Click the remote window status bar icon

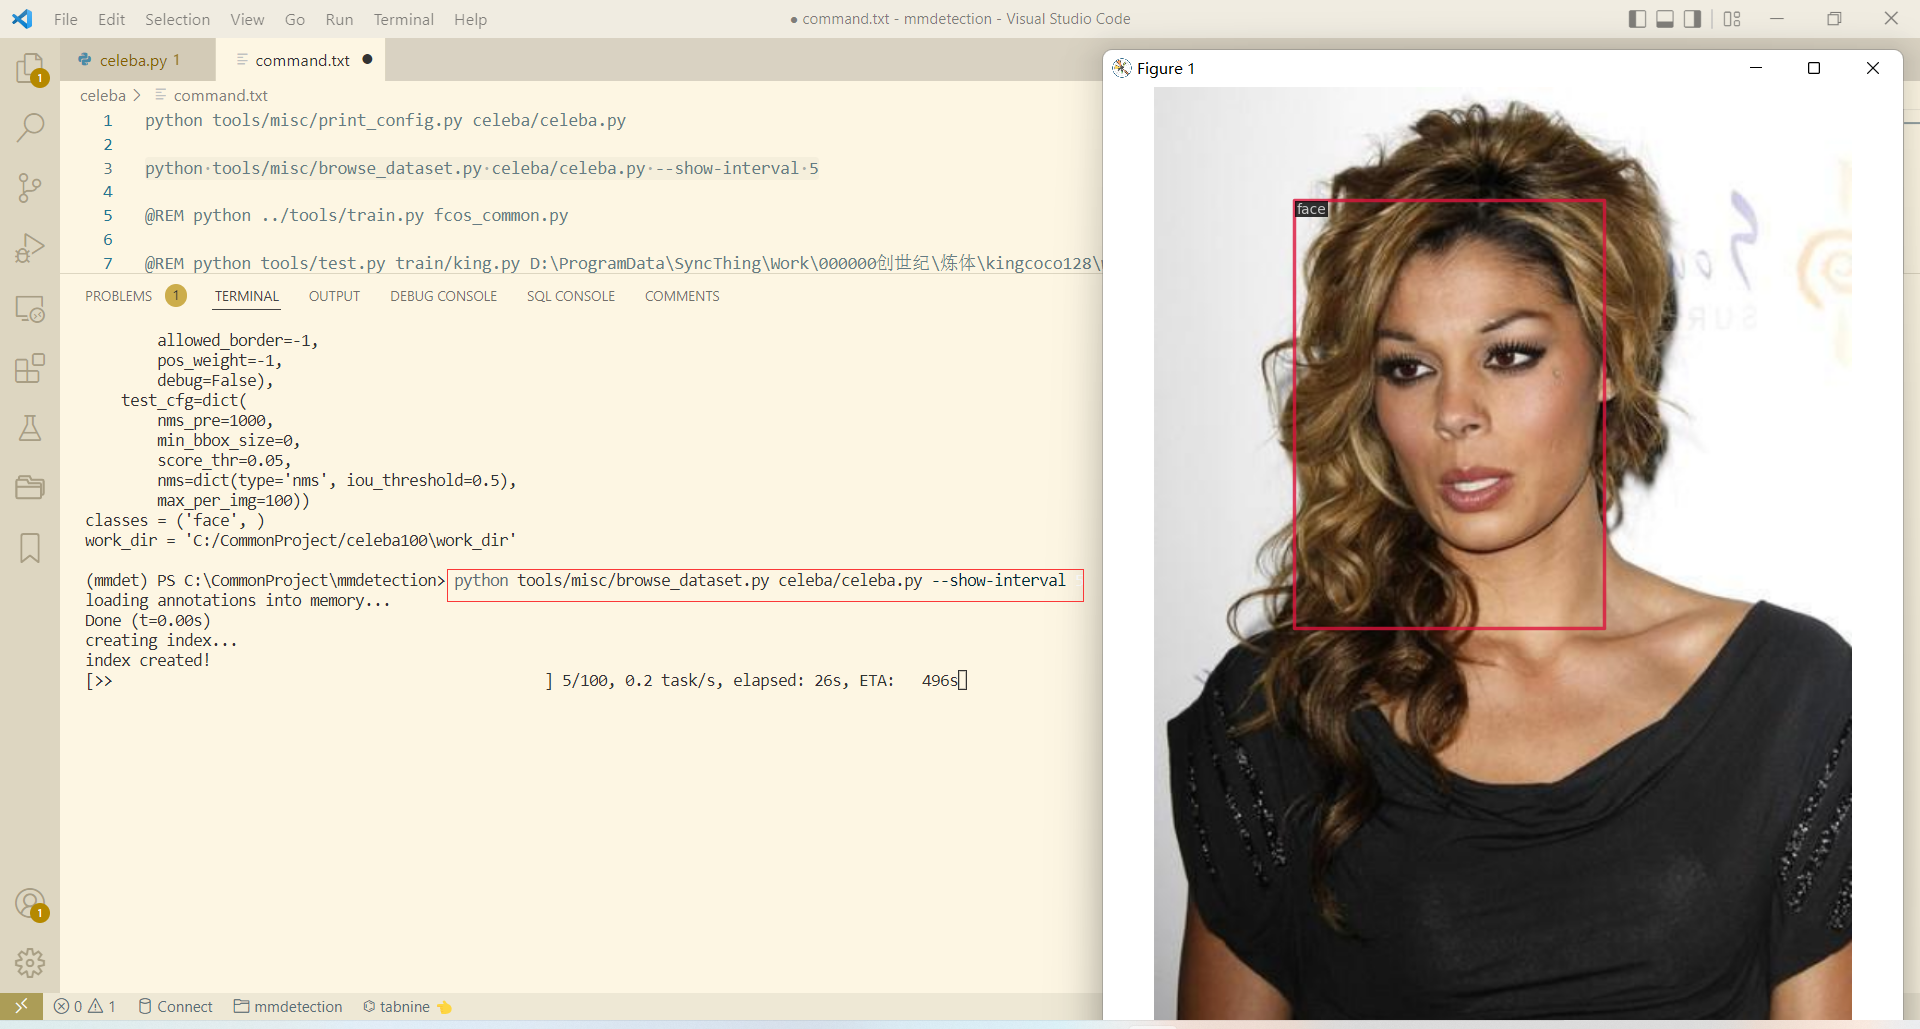[21, 1006]
